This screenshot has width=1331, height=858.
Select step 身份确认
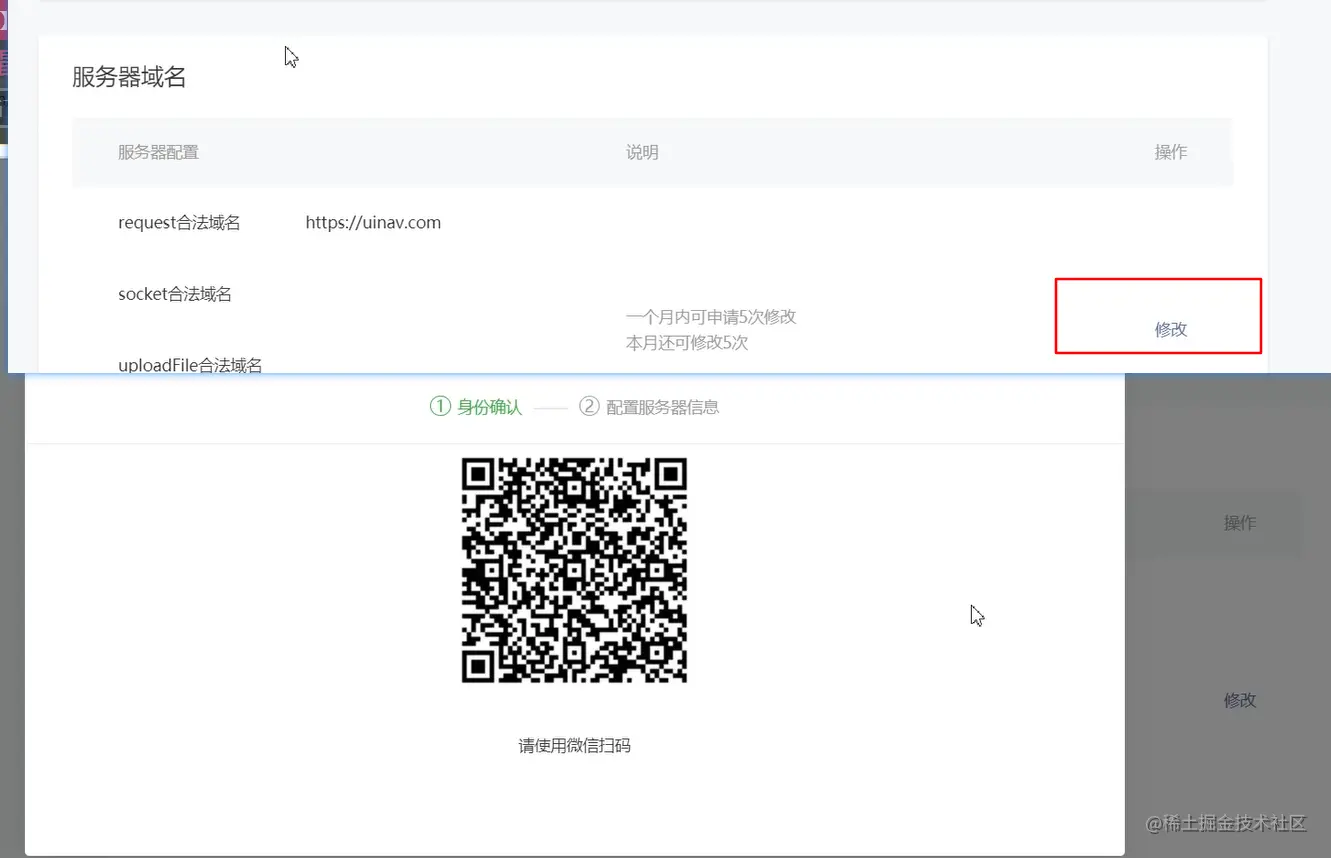[476, 407]
